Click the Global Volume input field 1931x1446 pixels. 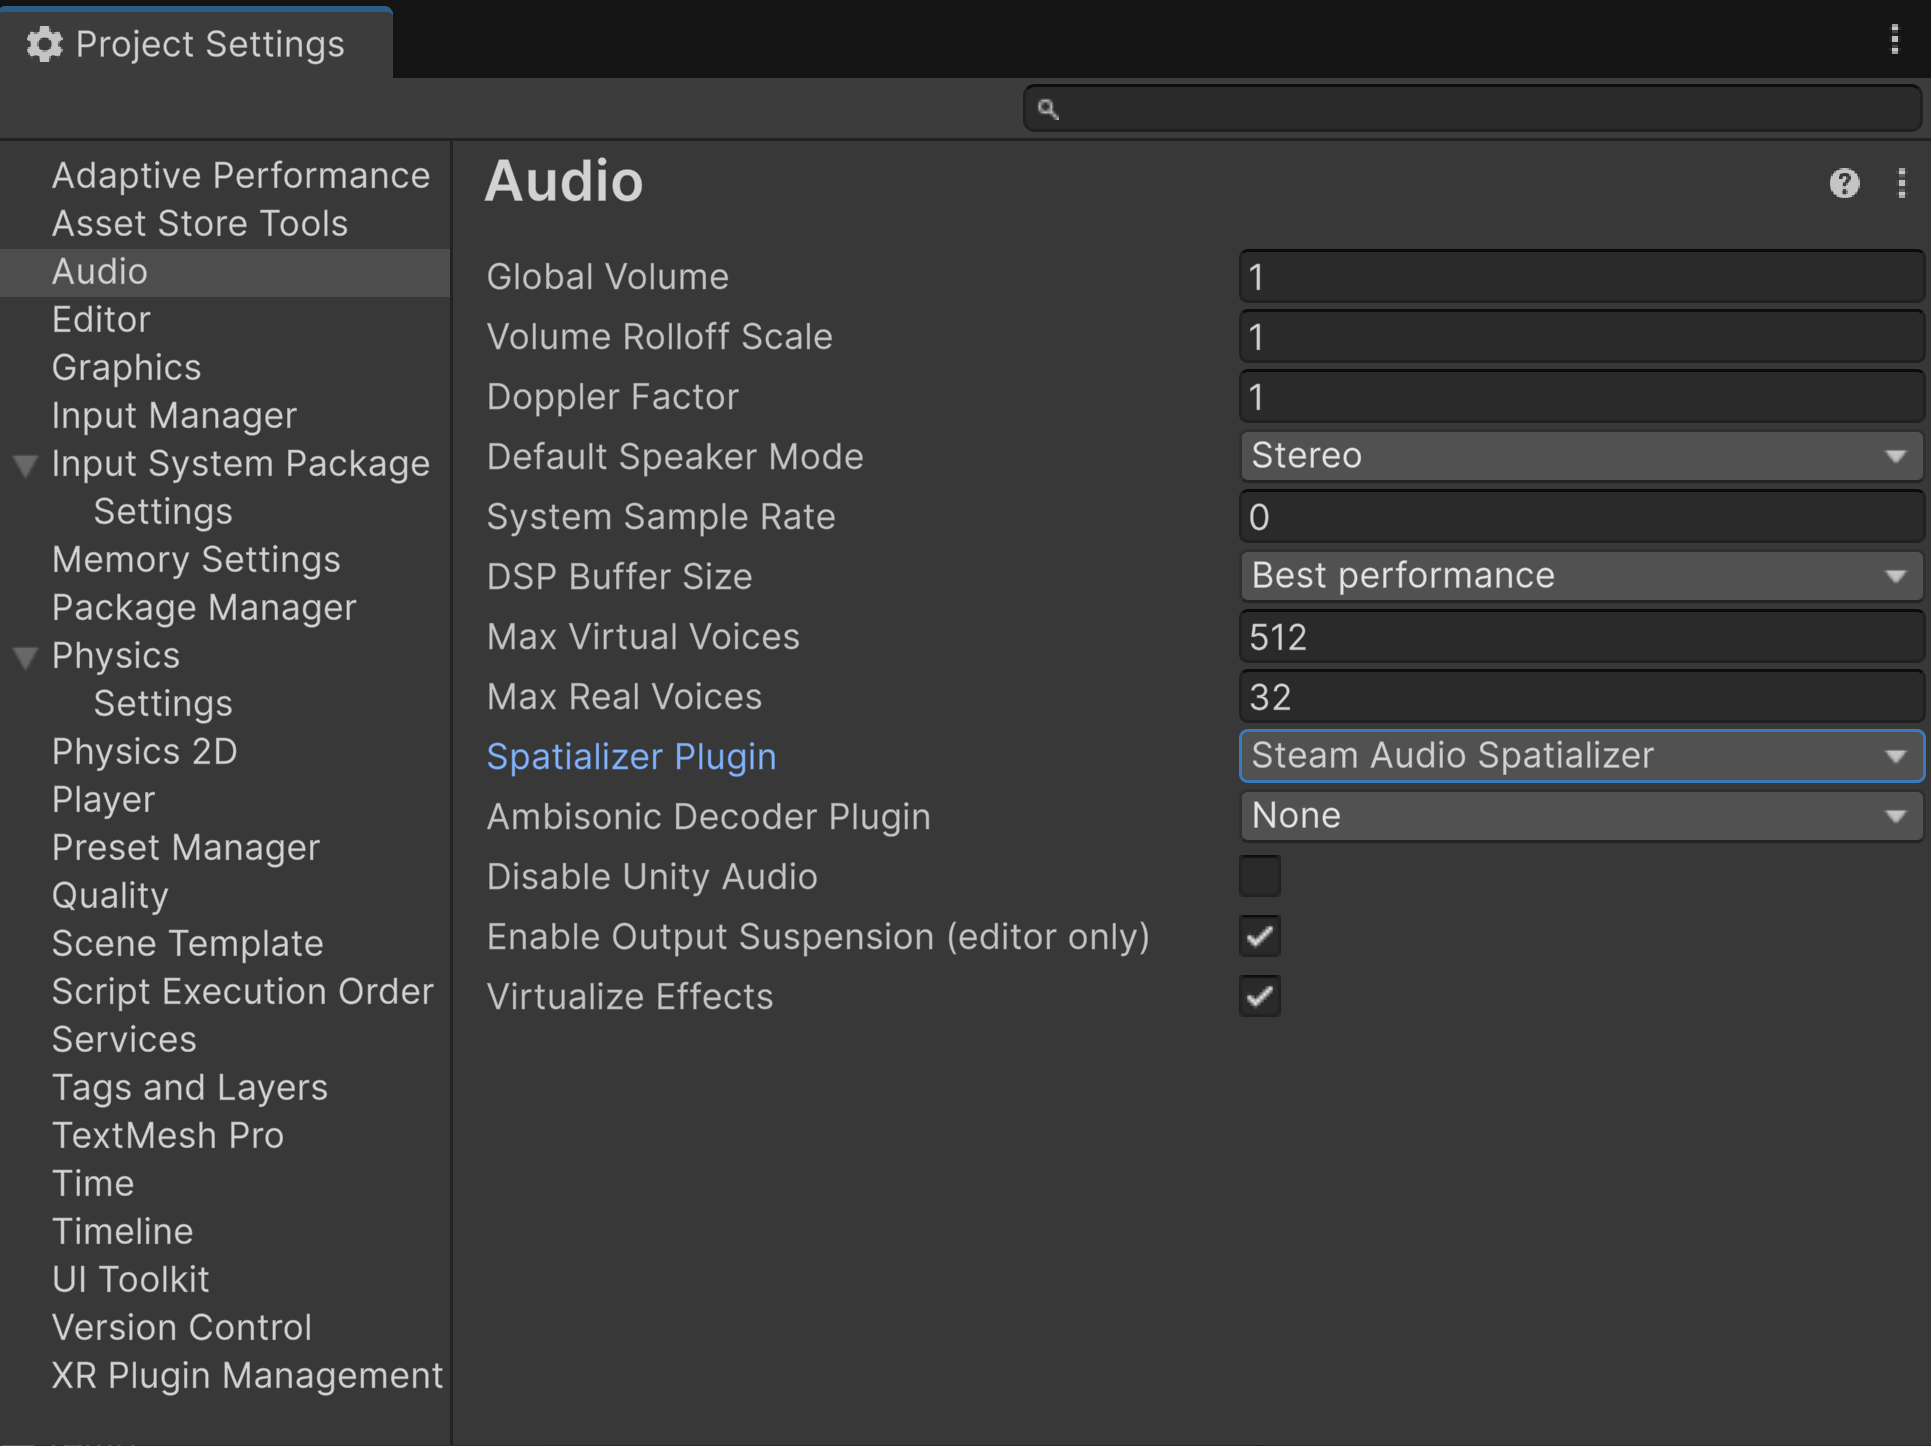tap(1580, 277)
